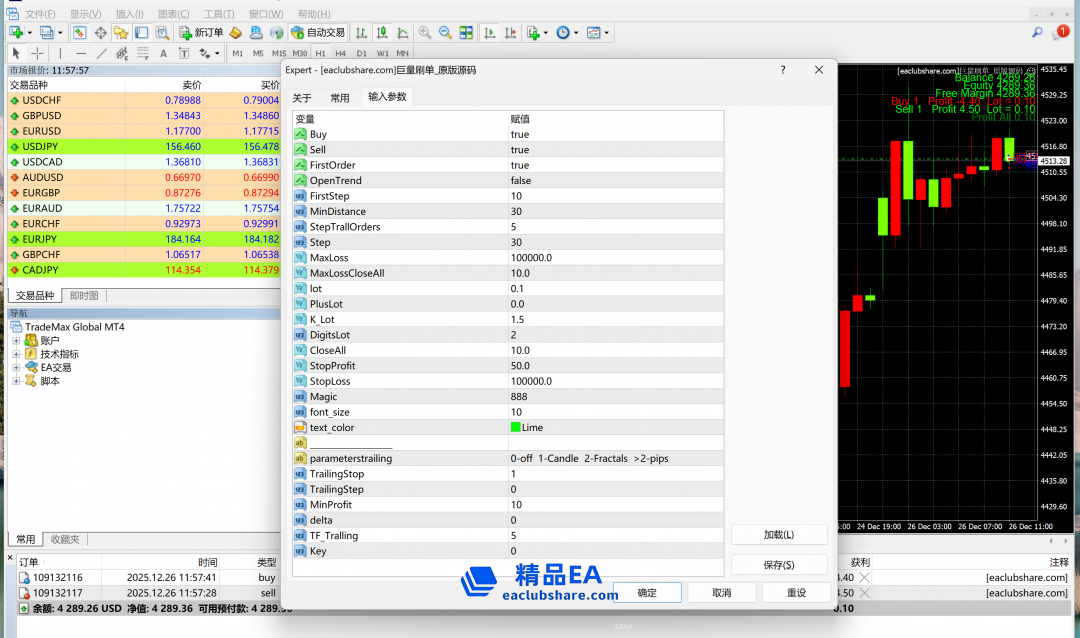The image size is (1080, 638).
Task: Toggle the candlestick chart mode button
Action: (x=380, y=32)
